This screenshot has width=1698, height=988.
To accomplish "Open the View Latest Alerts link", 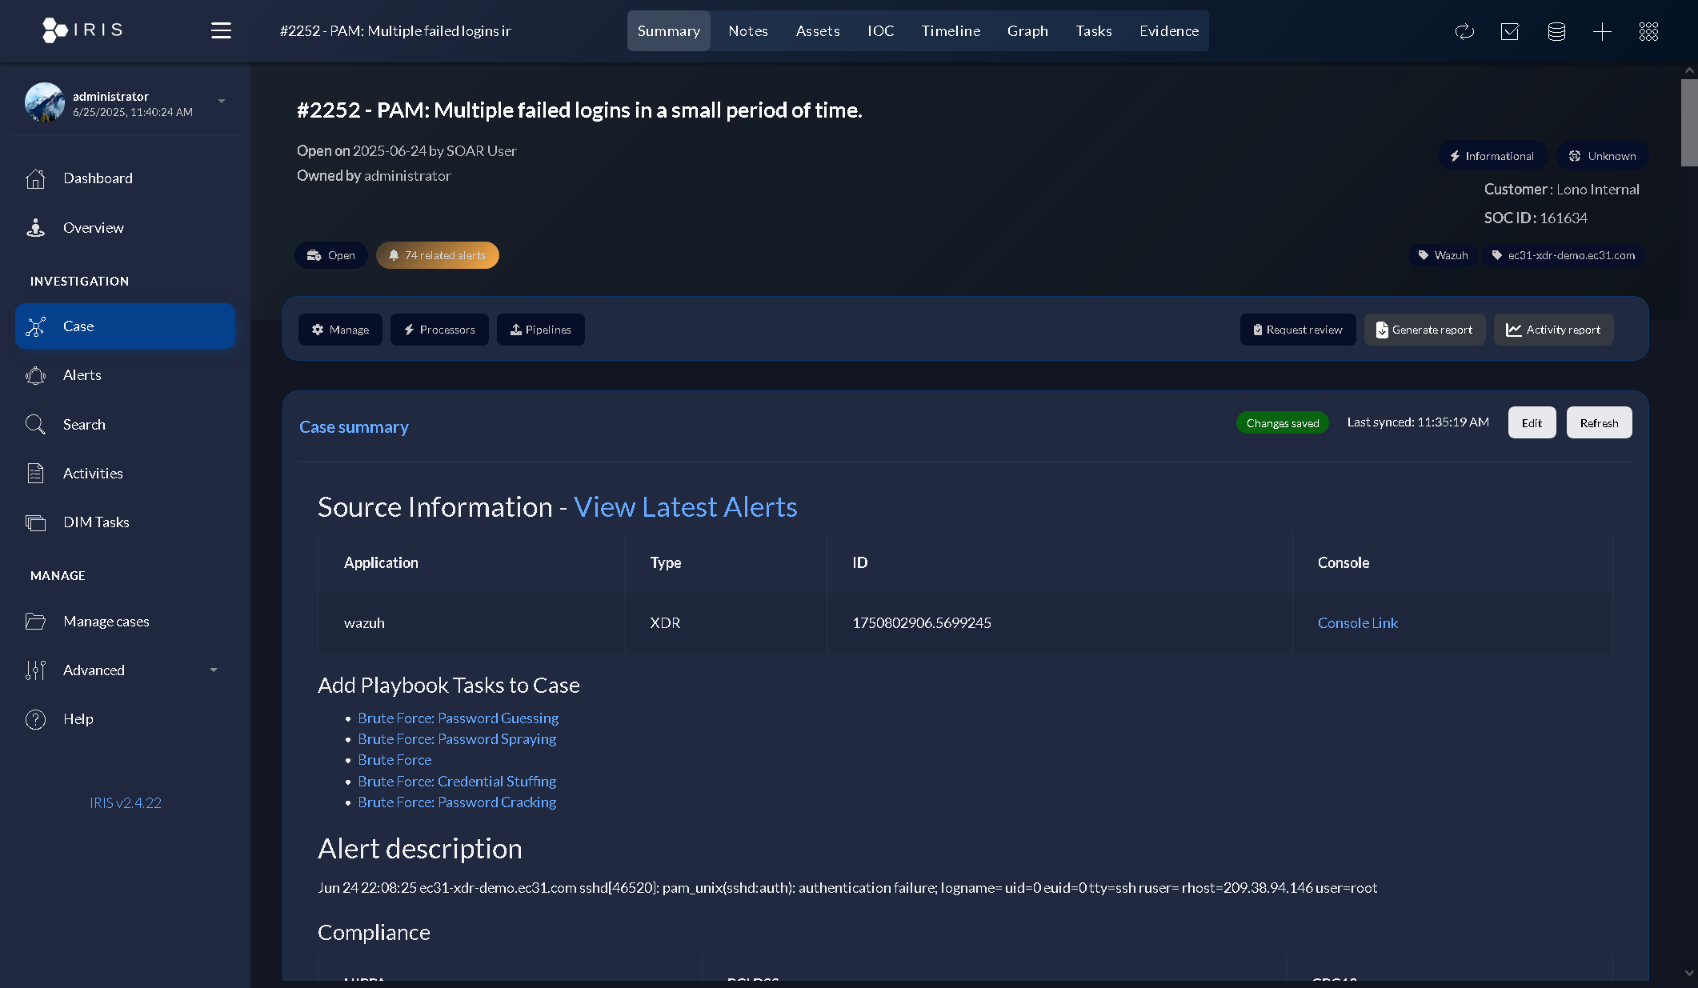I will pos(685,508).
